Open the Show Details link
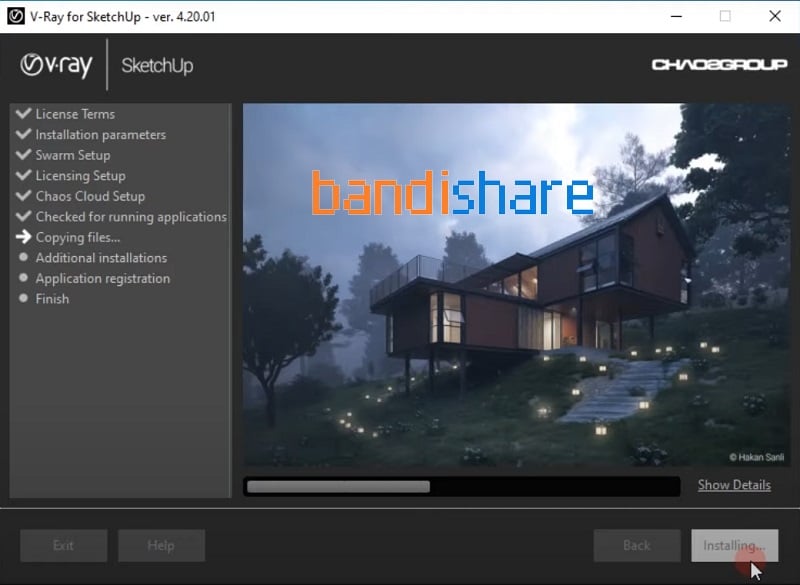 [x=734, y=485]
